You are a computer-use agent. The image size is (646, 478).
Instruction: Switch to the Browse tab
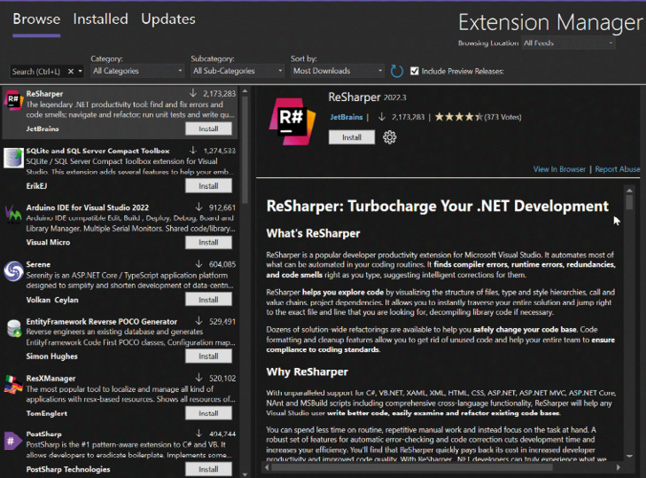pos(36,19)
